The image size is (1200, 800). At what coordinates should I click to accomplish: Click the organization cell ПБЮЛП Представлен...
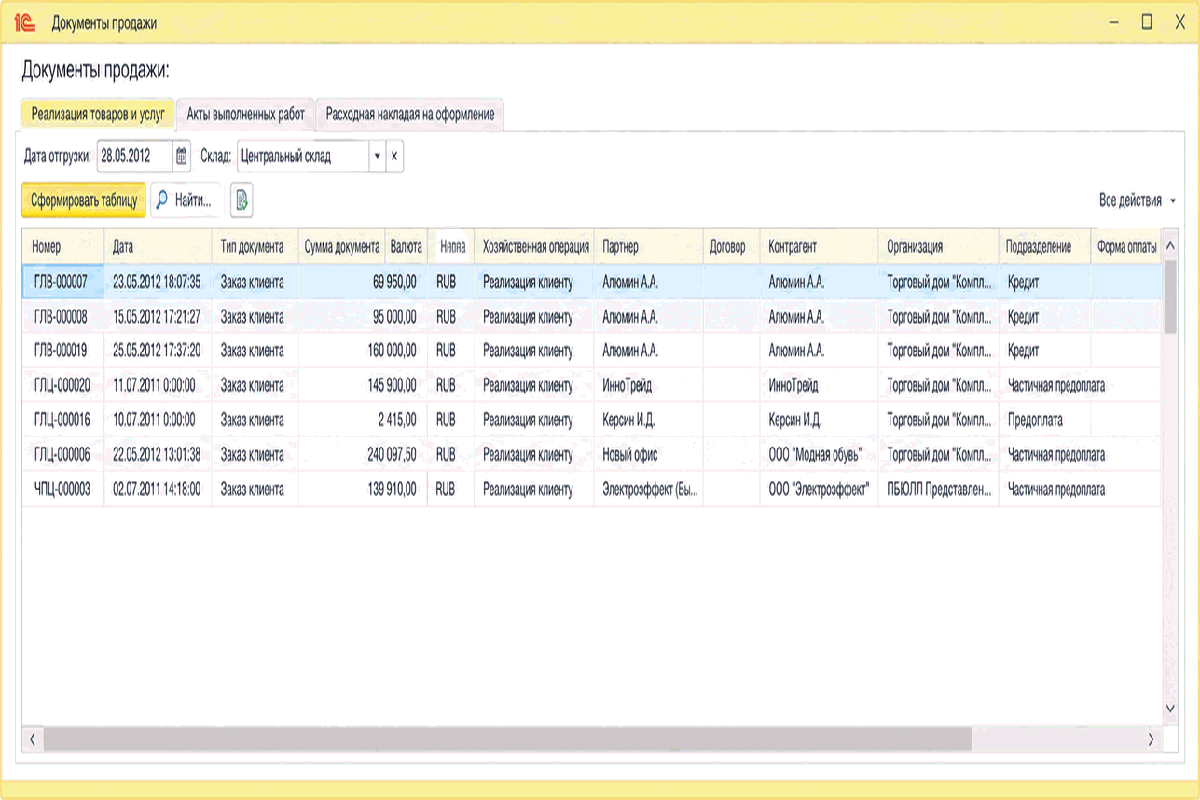[x=938, y=489]
